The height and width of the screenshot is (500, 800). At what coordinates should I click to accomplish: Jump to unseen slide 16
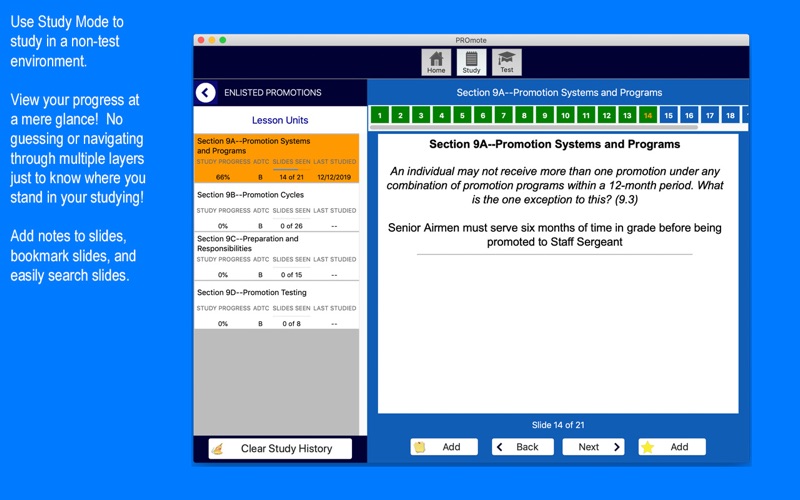689,115
